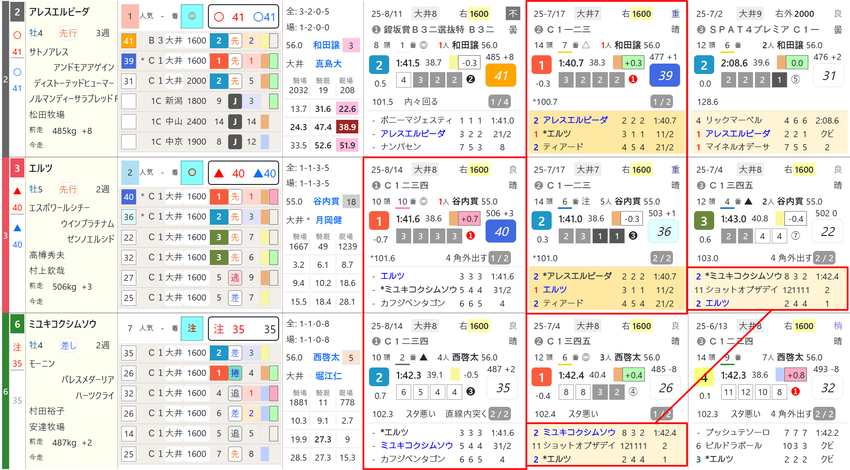Click the 36 index badge in エルツ's 25-7/17 race
Screen dimensions: 850x470
(665, 231)
